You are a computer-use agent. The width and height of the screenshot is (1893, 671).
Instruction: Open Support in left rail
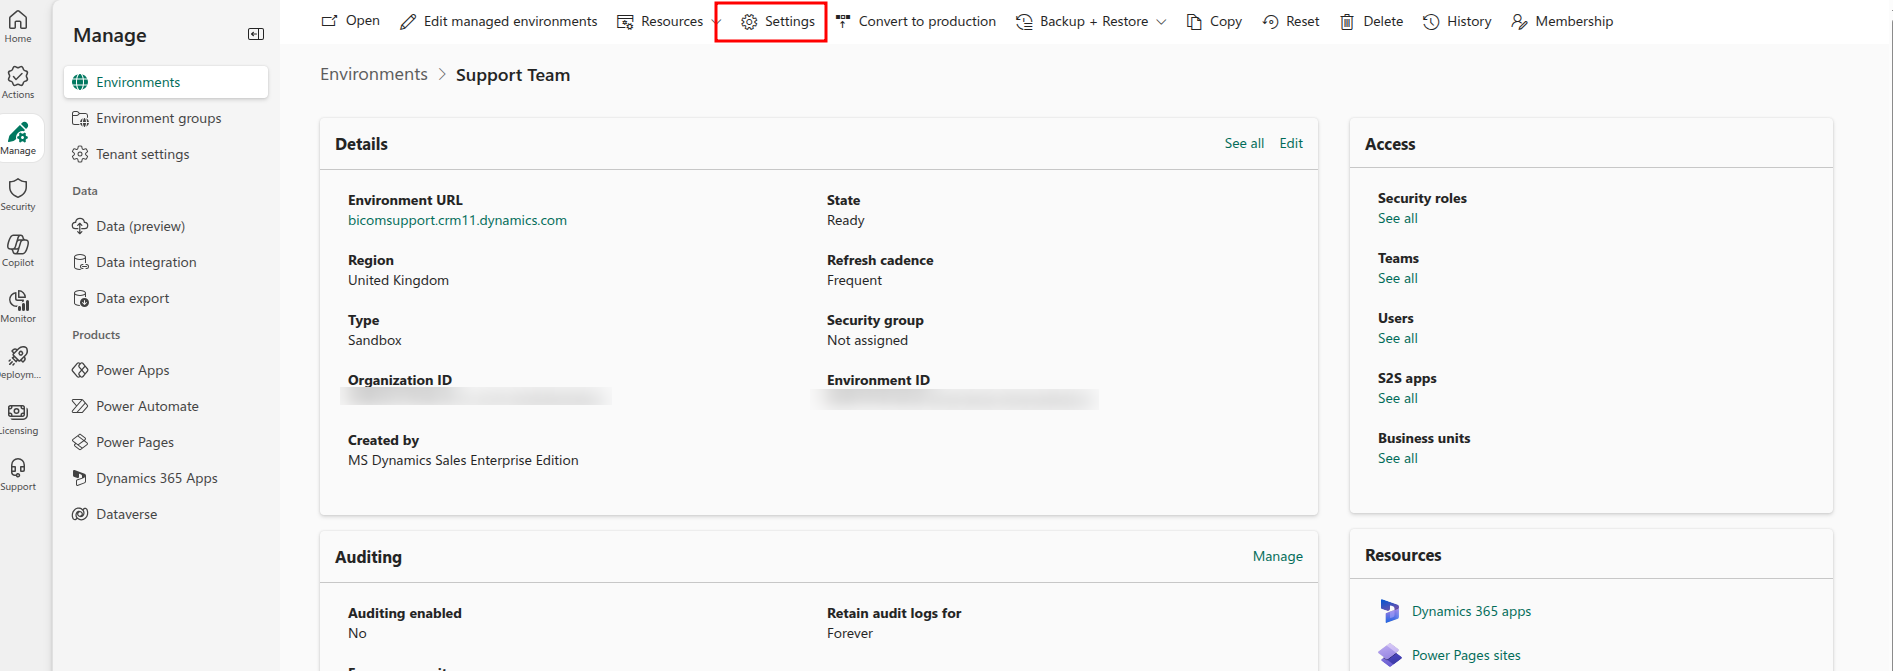18,475
